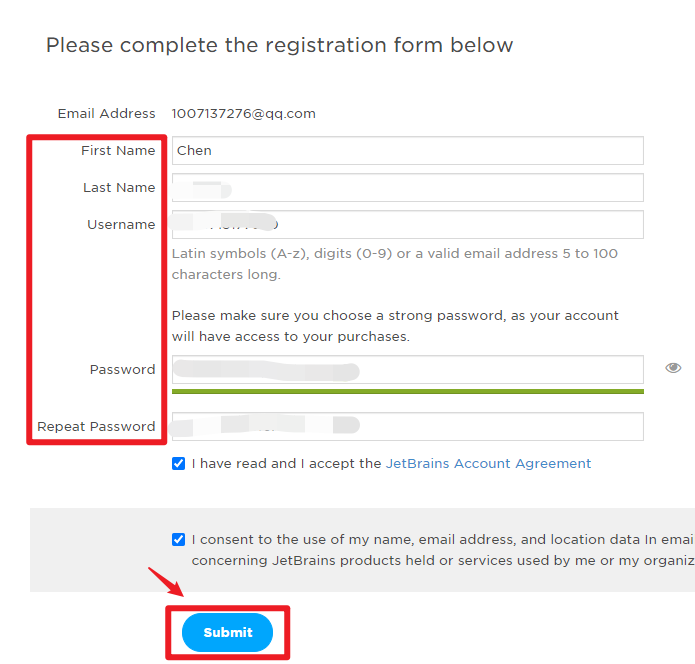
Task: Click the Last Name label
Action: [119, 188]
